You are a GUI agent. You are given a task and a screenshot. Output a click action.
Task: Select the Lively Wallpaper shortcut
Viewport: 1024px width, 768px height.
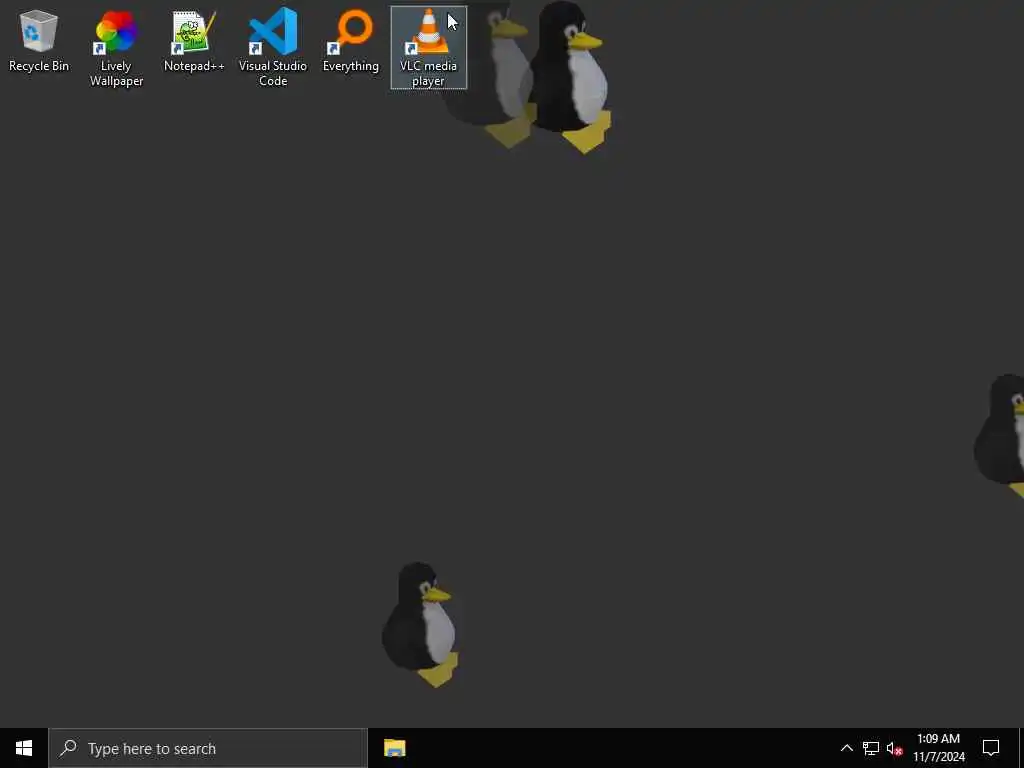(x=116, y=48)
